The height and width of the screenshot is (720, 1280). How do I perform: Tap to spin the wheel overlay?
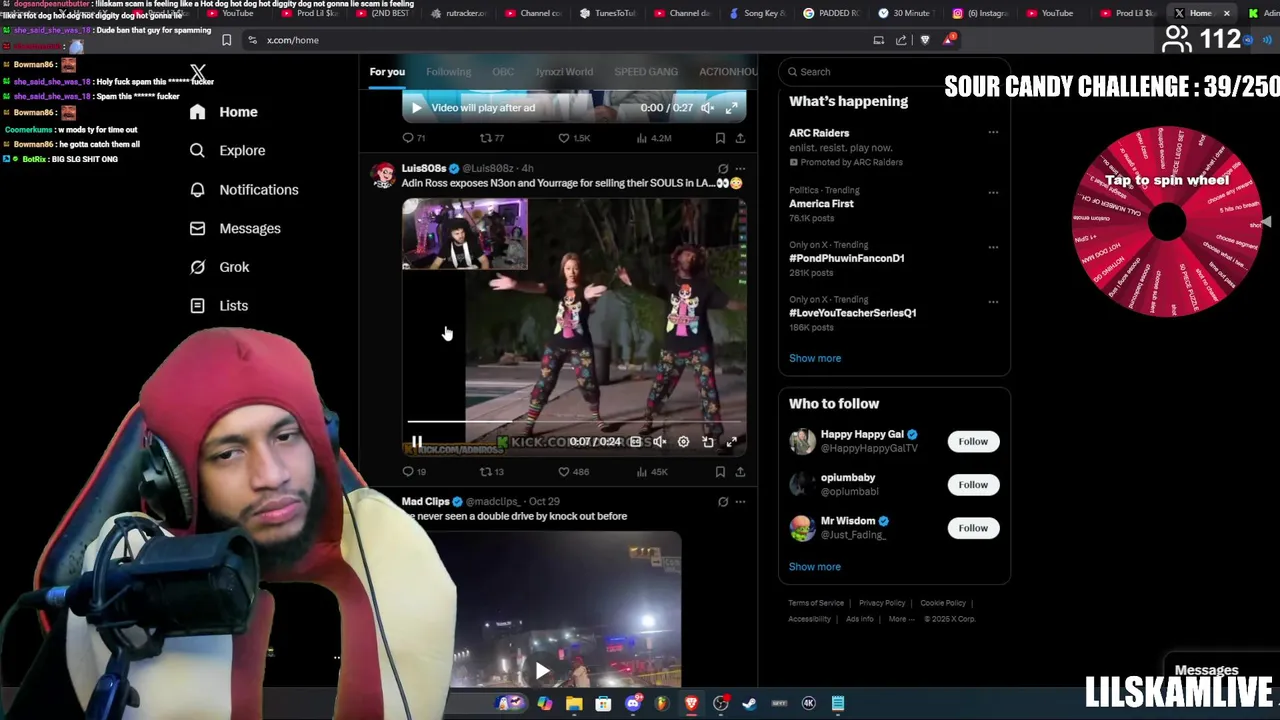(1167, 222)
